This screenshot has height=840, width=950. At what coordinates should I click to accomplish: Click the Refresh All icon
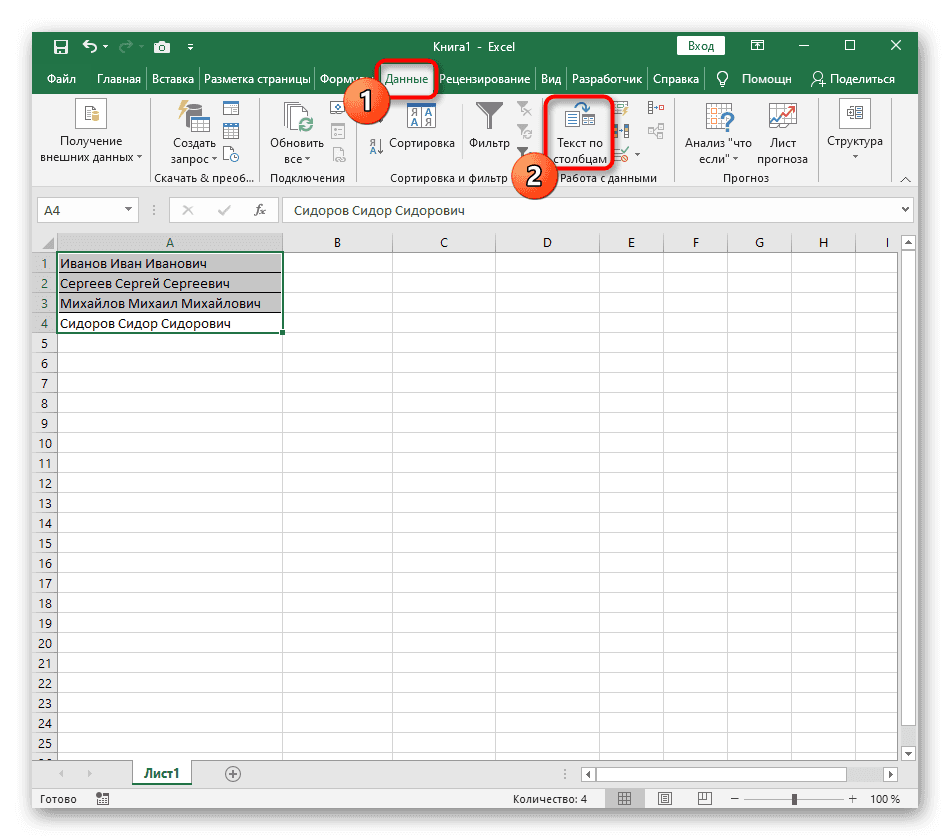point(295,120)
